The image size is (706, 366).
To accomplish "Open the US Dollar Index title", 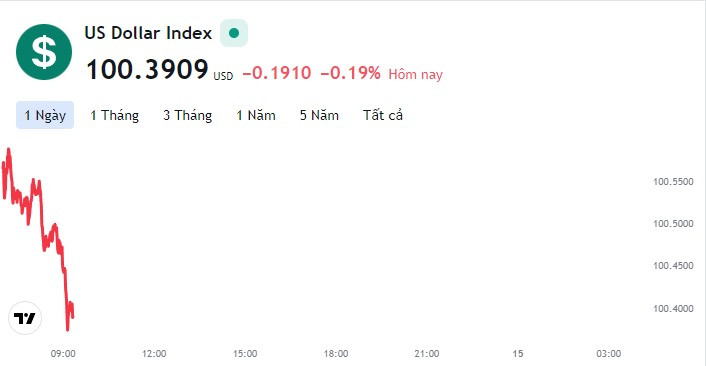I will coord(148,33).
